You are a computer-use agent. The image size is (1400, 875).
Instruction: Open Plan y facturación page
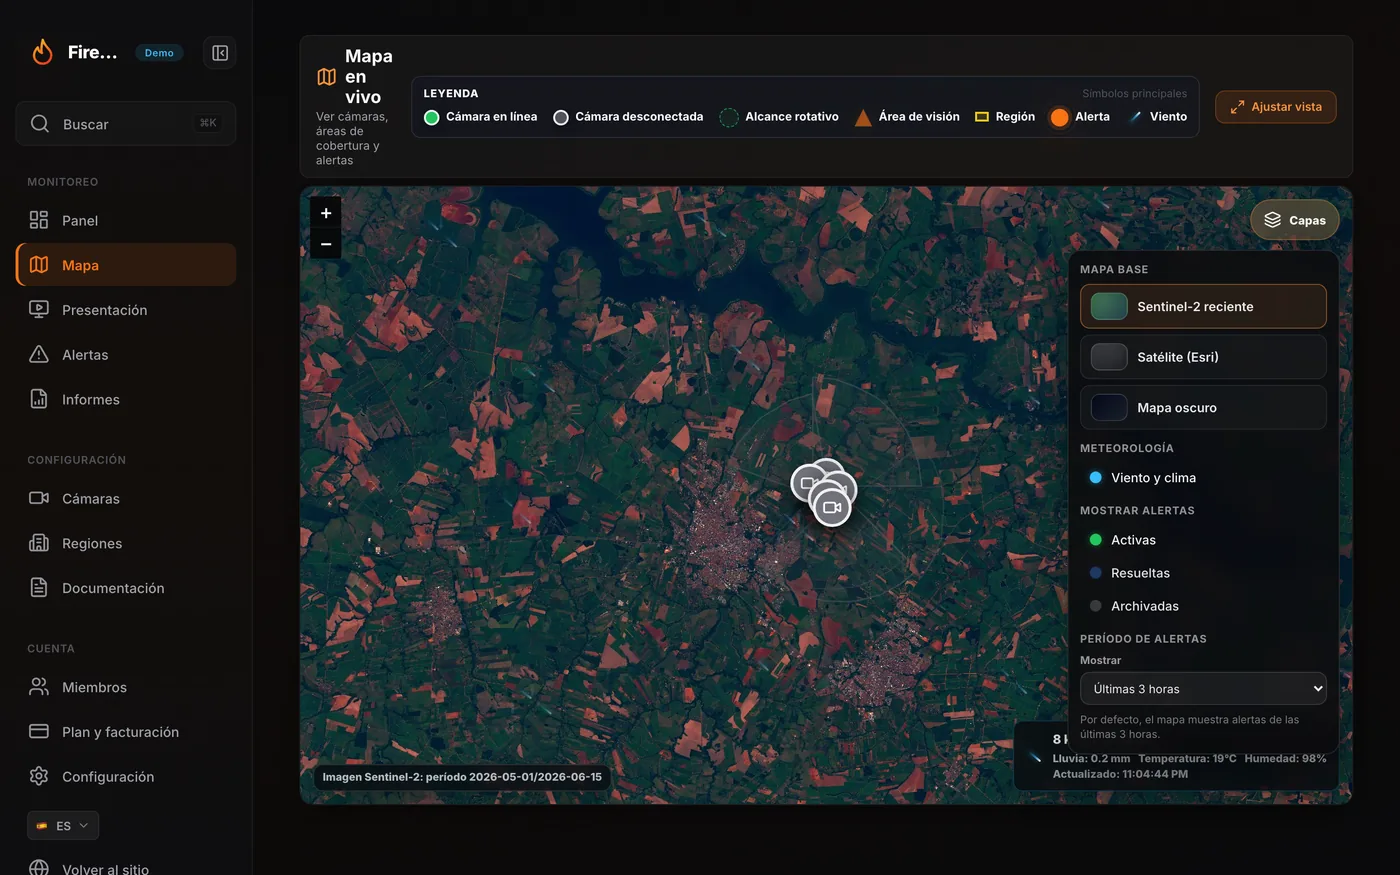coord(126,732)
